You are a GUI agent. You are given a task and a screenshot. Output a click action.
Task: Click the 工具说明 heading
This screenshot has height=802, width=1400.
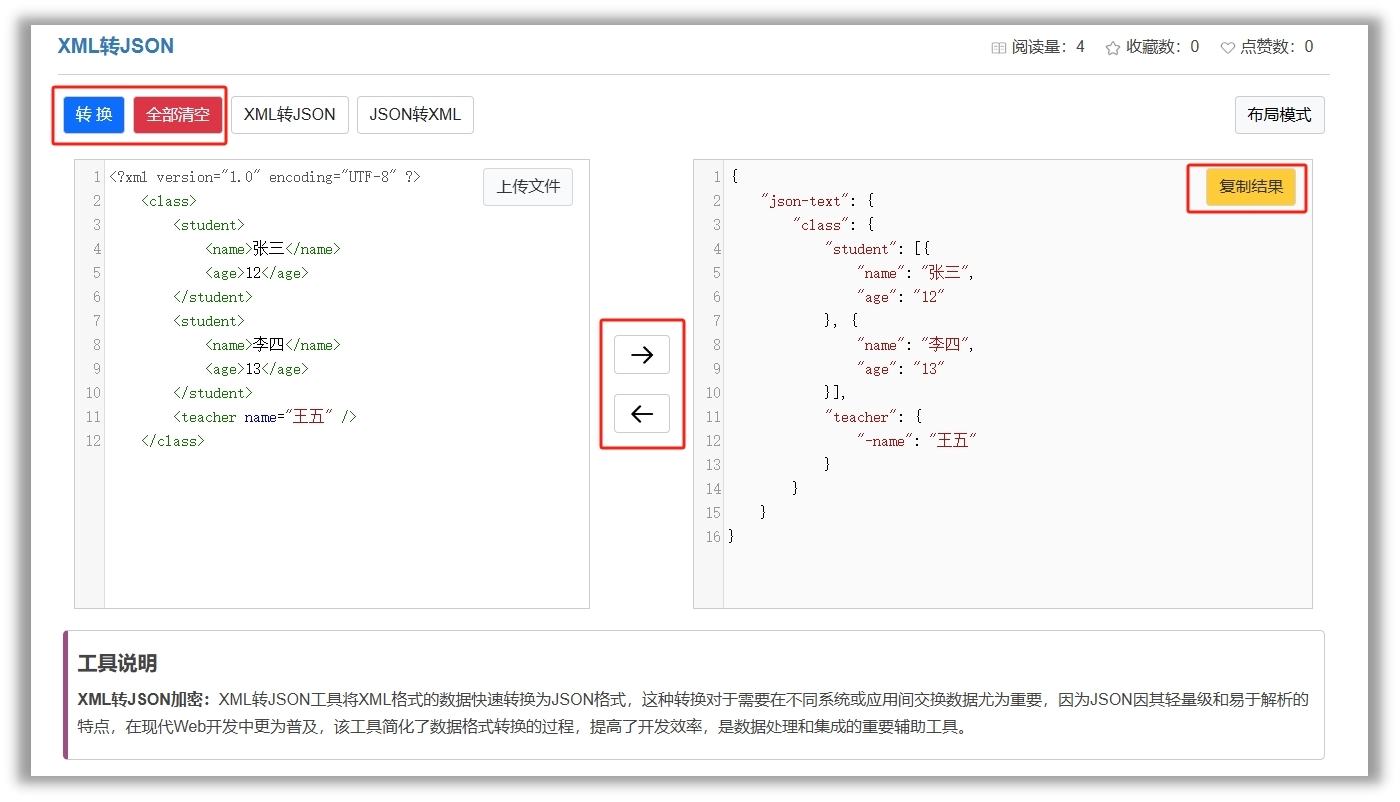pos(117,664)
